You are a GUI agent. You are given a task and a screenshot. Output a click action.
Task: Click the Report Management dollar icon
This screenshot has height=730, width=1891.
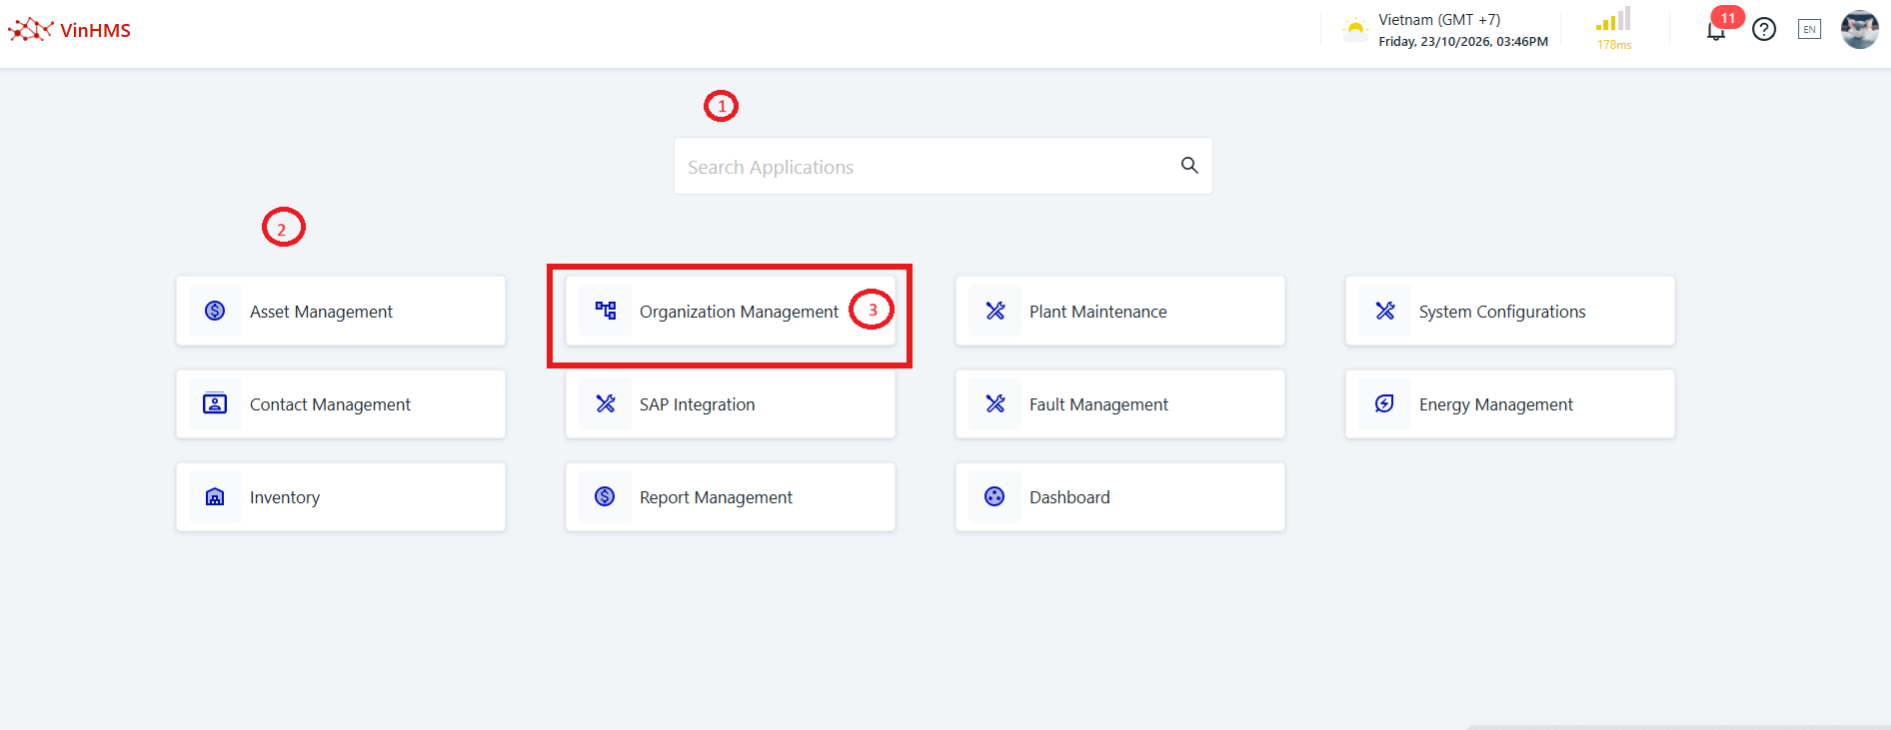[x=605, y=497]
